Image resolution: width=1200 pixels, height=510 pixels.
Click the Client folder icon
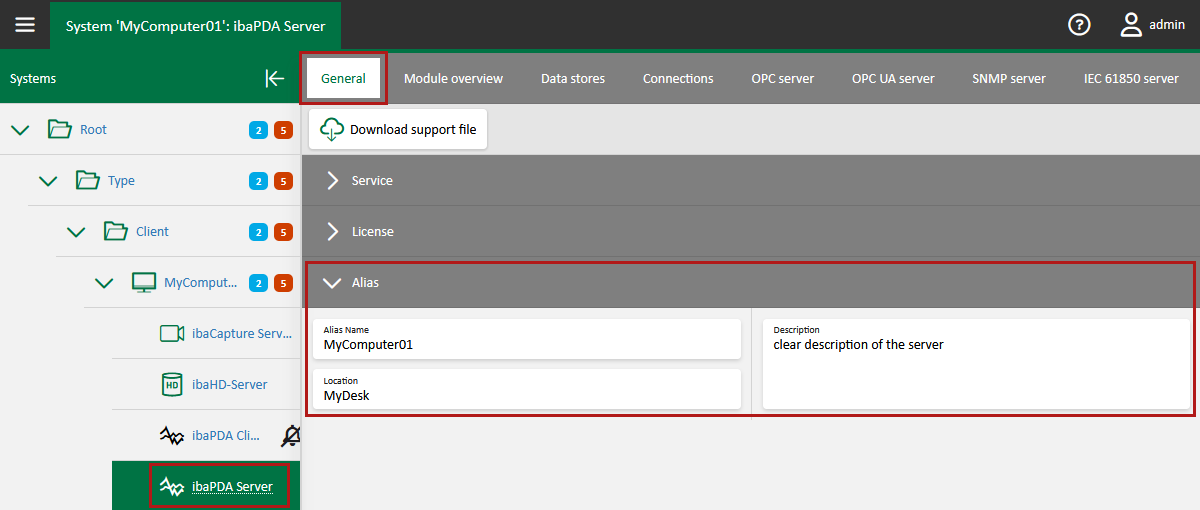(116, 231)
